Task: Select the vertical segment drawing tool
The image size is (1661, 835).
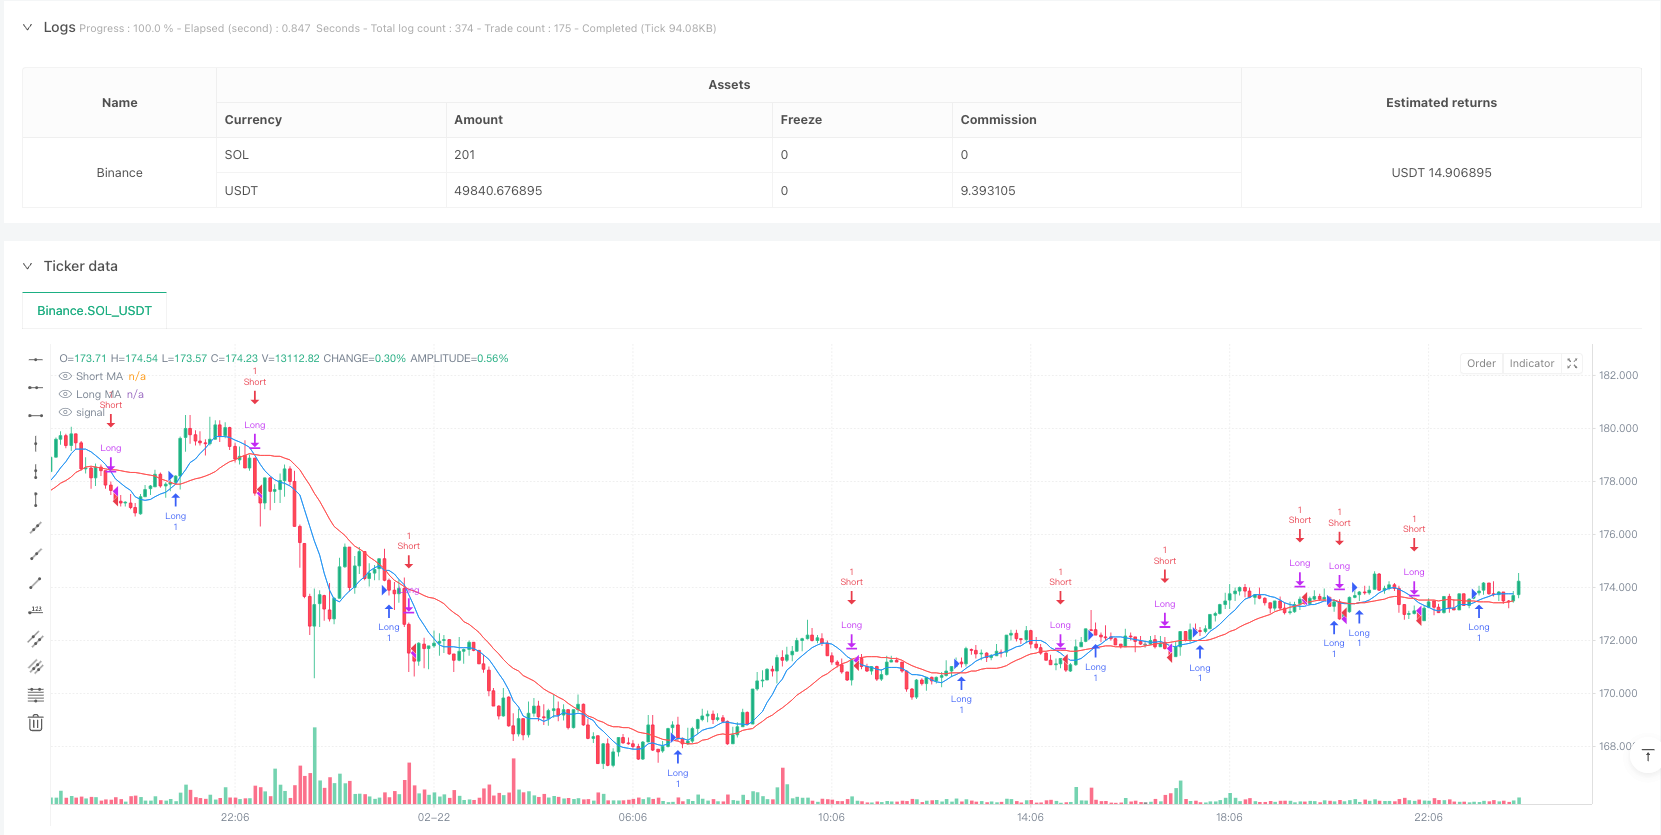Action: pyautogui.click(x=36, y=499)
